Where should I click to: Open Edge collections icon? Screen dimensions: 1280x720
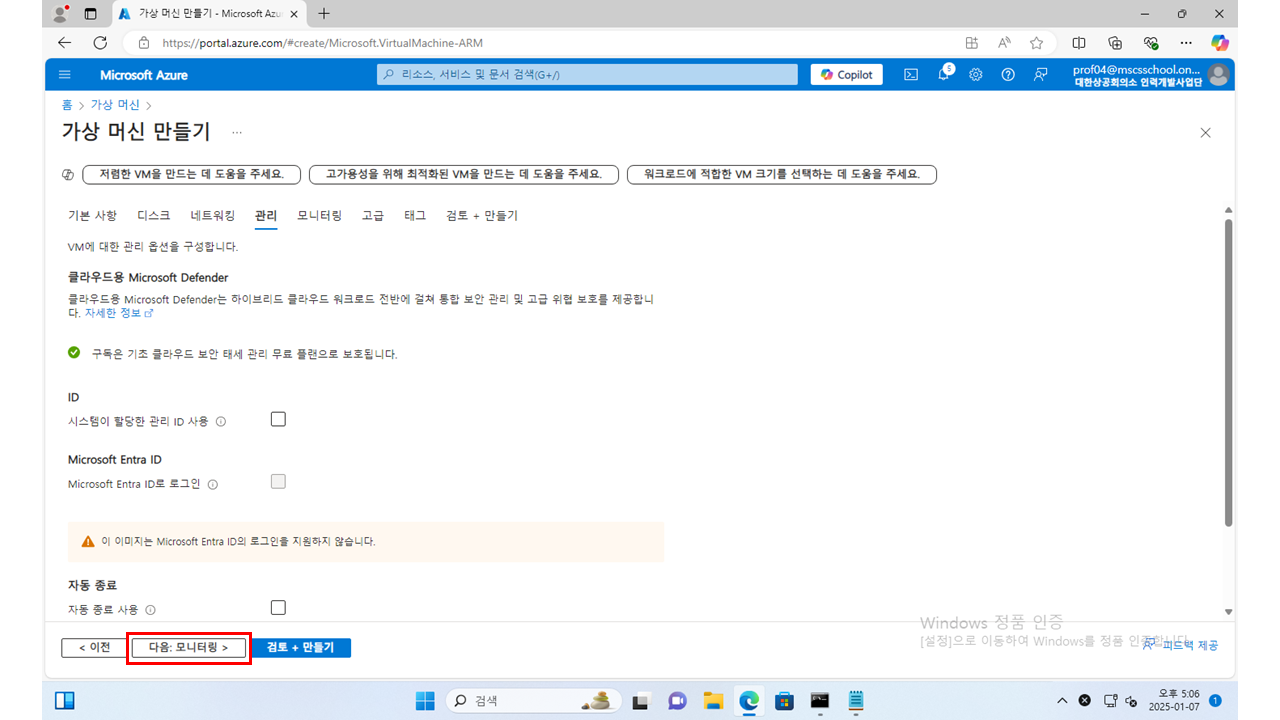pyautogui.click(x=1115, y=43)
